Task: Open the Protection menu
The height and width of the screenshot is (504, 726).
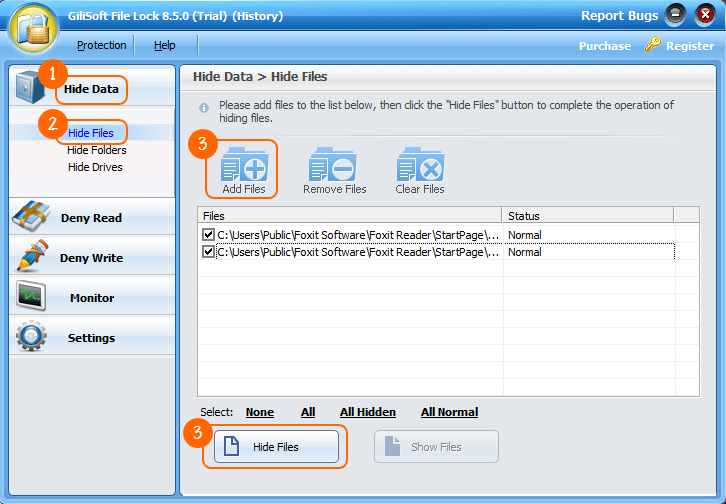Action: (101, 45)
